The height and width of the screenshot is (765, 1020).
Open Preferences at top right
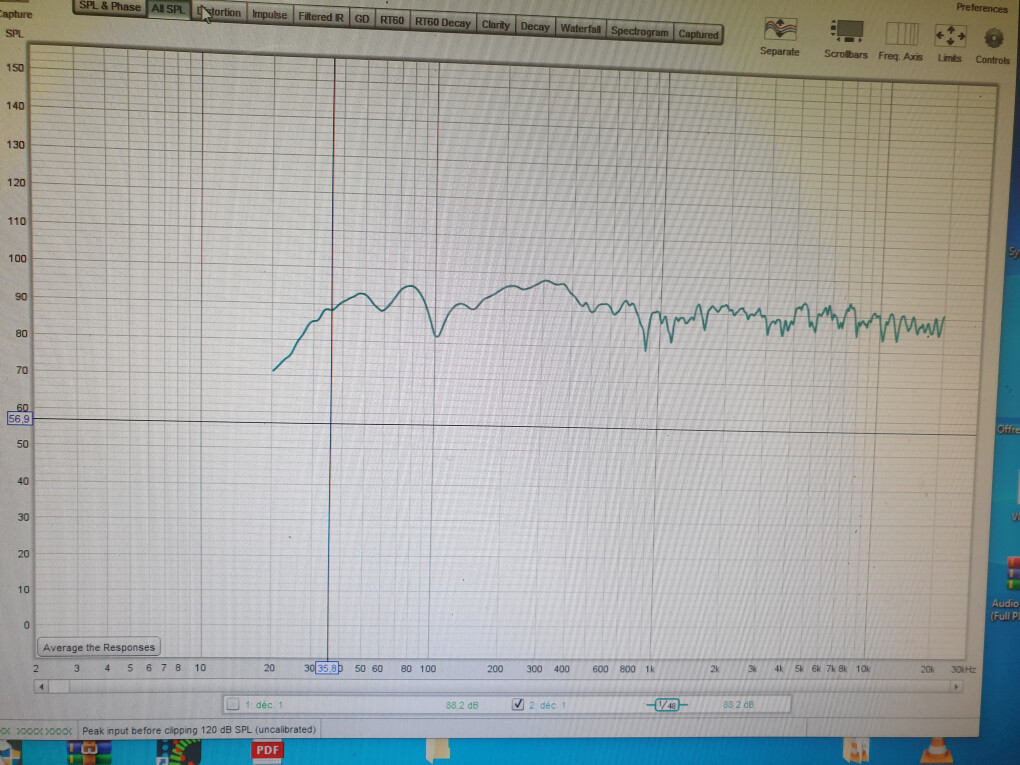982,8
